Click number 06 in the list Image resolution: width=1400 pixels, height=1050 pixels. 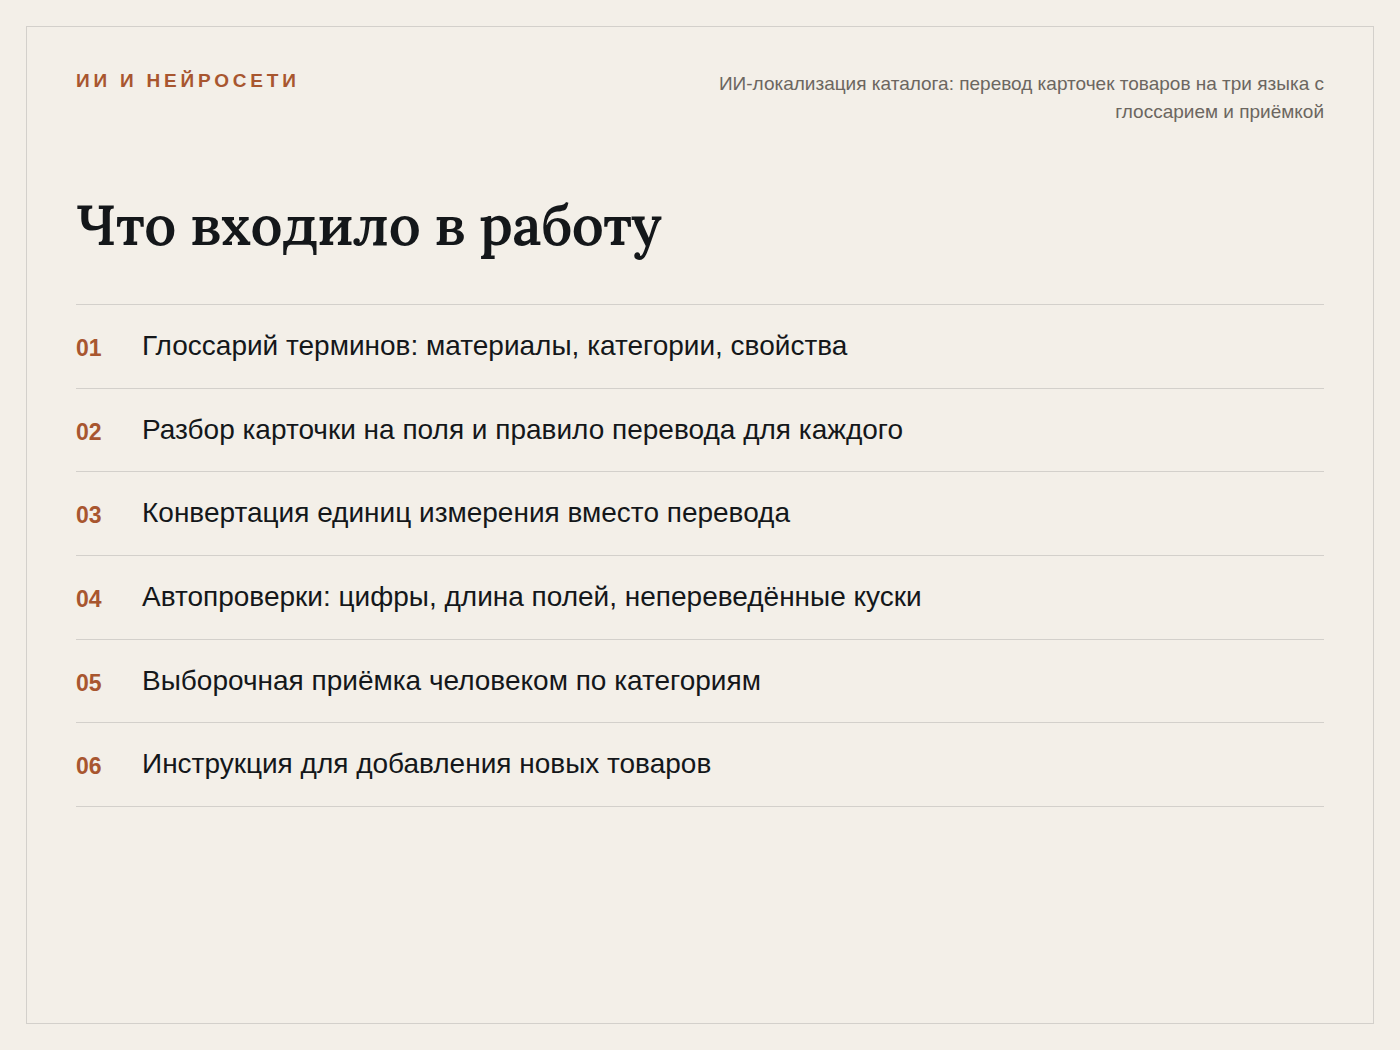click(89, 766)
